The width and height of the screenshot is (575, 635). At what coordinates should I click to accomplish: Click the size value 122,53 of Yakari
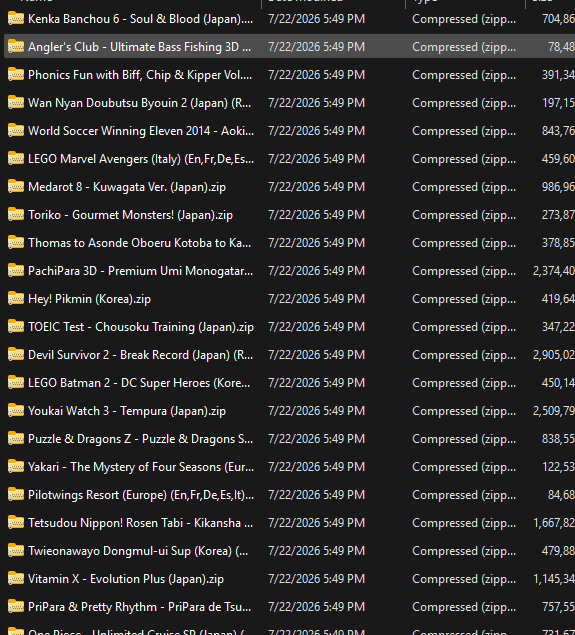pyautogui.click(x=558, y=467)
